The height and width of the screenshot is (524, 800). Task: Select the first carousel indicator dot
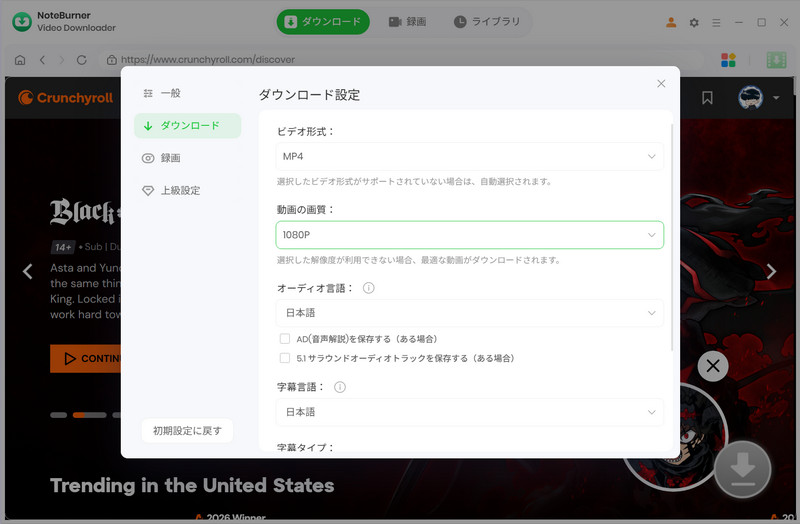59,415
